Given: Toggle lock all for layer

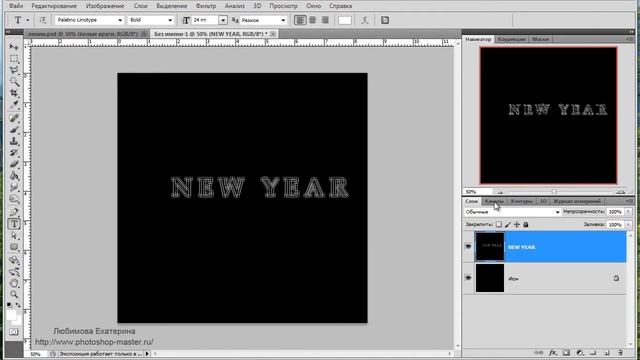Looking at the screenshot, I should pyautogui.click(x=526, y=224).
